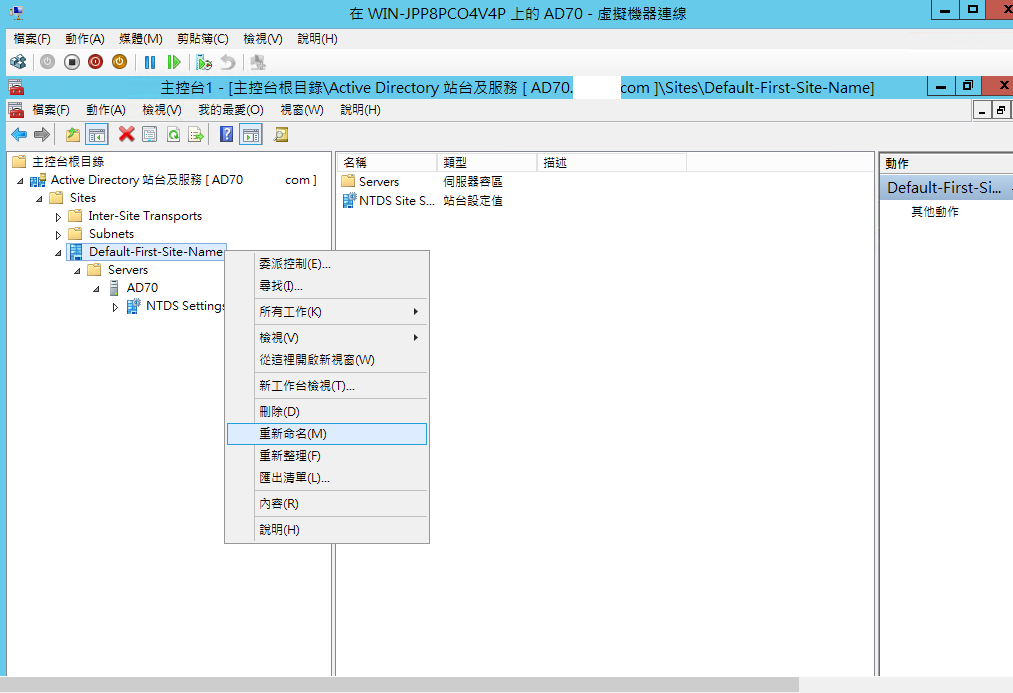Screen dimensions: 1013x693
Task: Click the horizontal scrollbar at the bottom of the VM window
Action: 399,685
